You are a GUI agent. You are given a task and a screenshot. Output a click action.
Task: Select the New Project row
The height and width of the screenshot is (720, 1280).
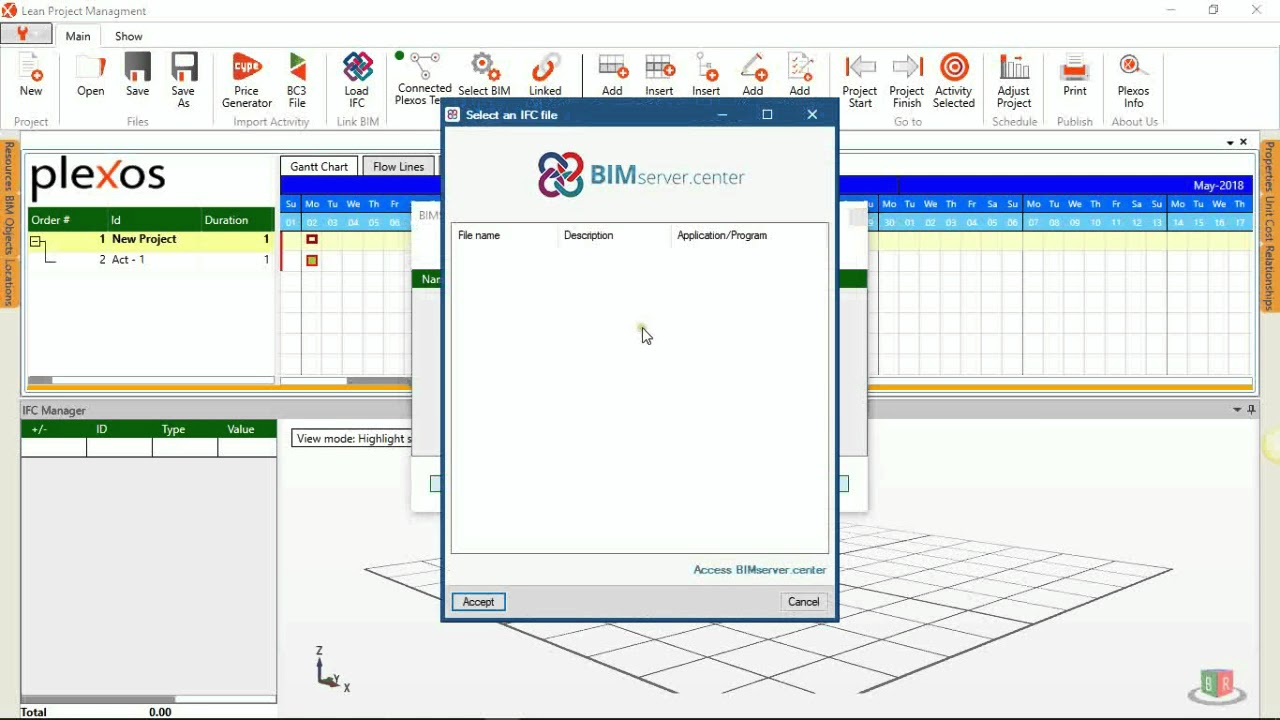tap(150, 240)
